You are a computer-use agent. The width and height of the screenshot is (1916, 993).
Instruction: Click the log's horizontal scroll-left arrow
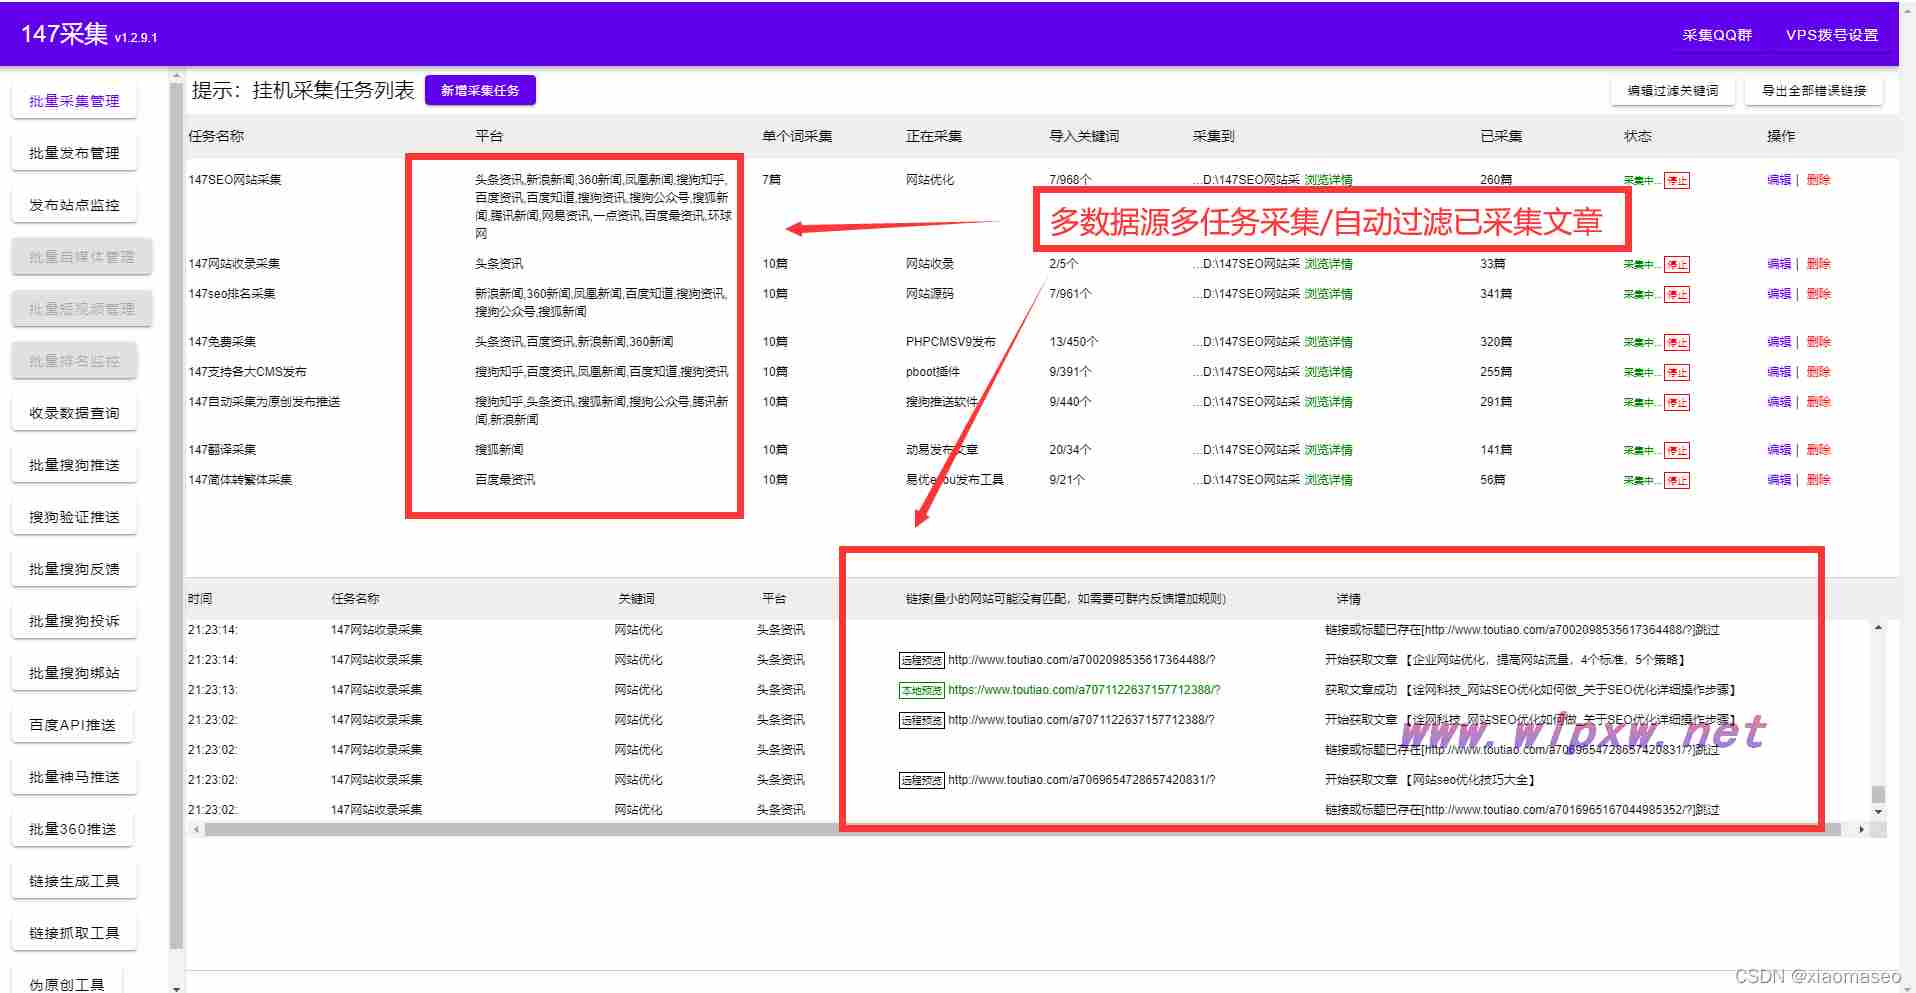tap(196, 829)
